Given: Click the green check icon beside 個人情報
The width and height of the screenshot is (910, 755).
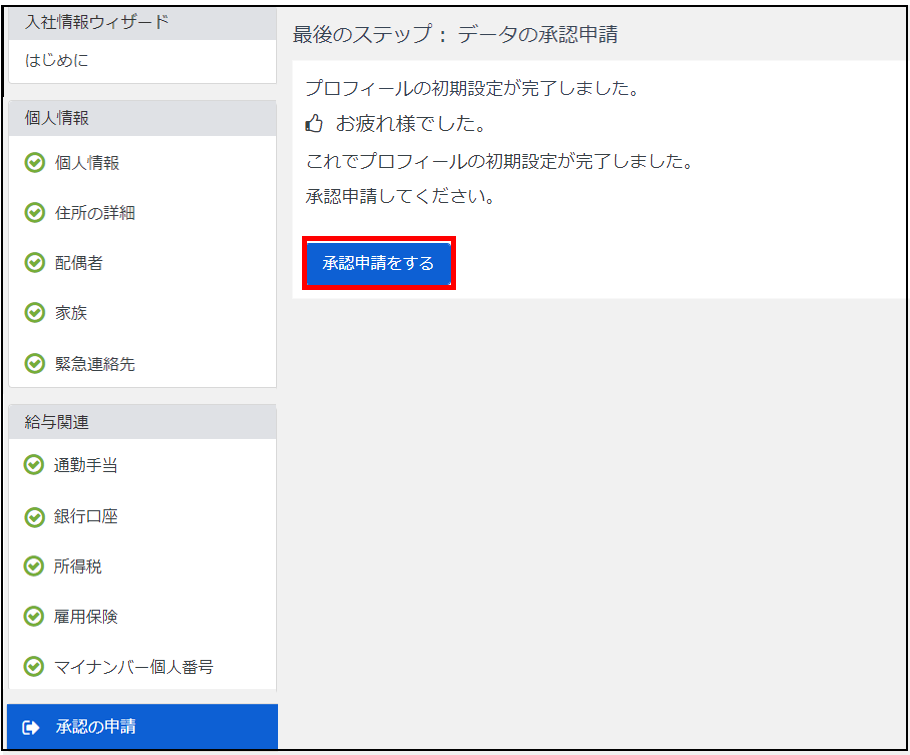Looking at the screenshot, I should [35, 163].
